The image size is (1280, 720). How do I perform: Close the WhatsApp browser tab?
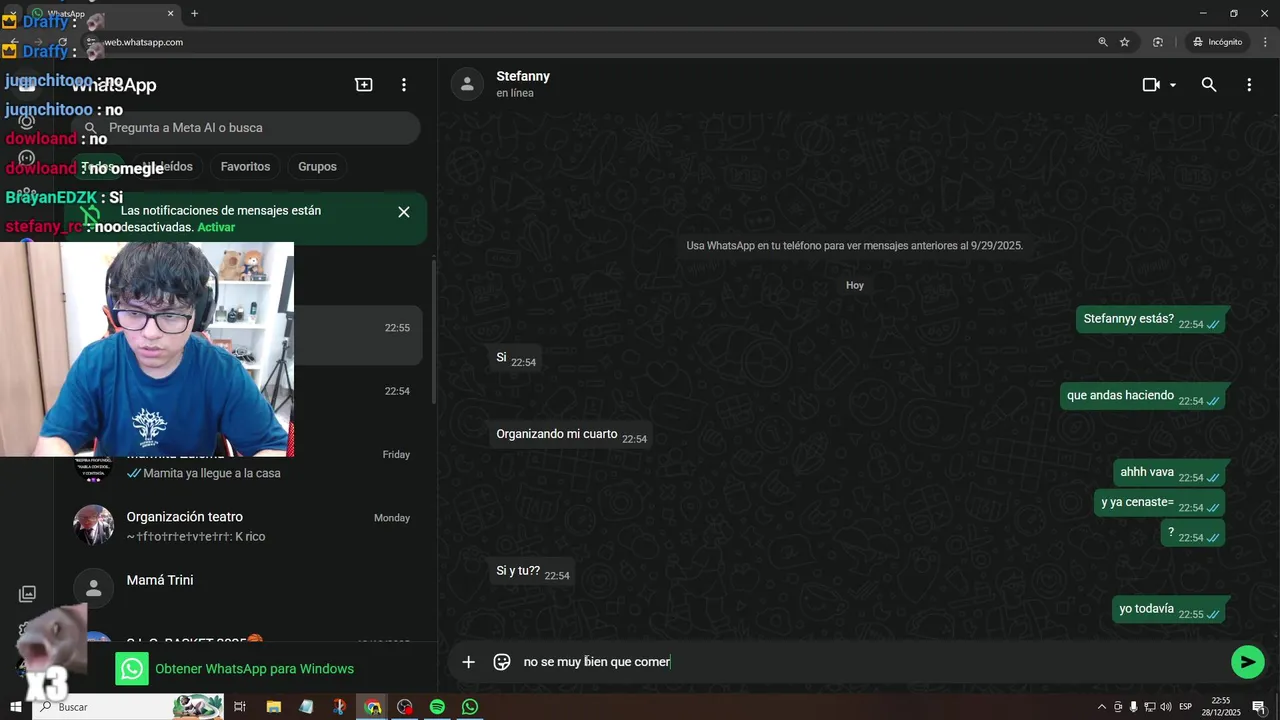point(171,14)
